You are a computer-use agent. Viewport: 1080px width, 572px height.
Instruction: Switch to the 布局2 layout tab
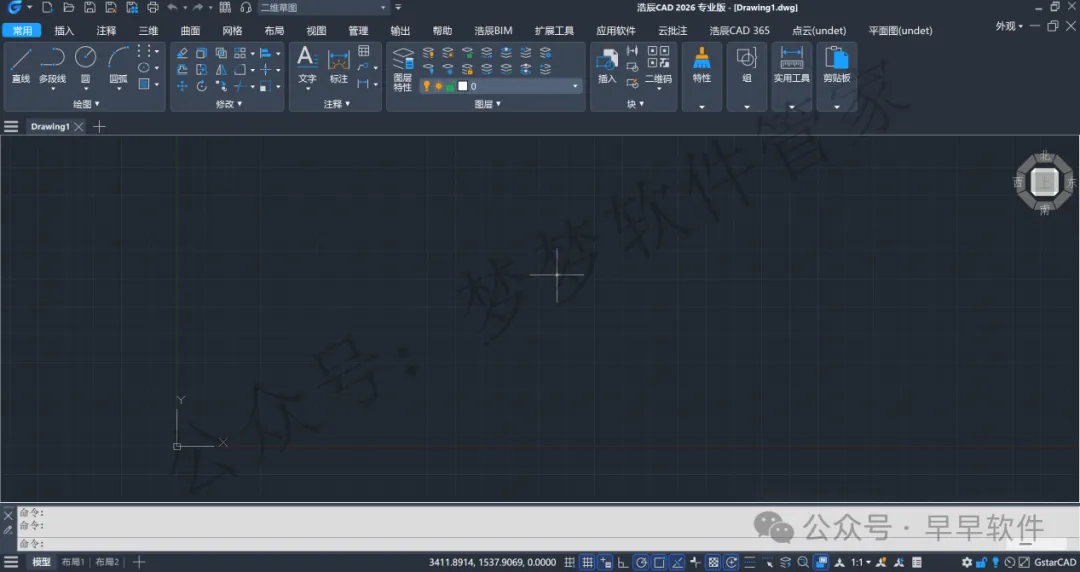click(x=107, y=562)
